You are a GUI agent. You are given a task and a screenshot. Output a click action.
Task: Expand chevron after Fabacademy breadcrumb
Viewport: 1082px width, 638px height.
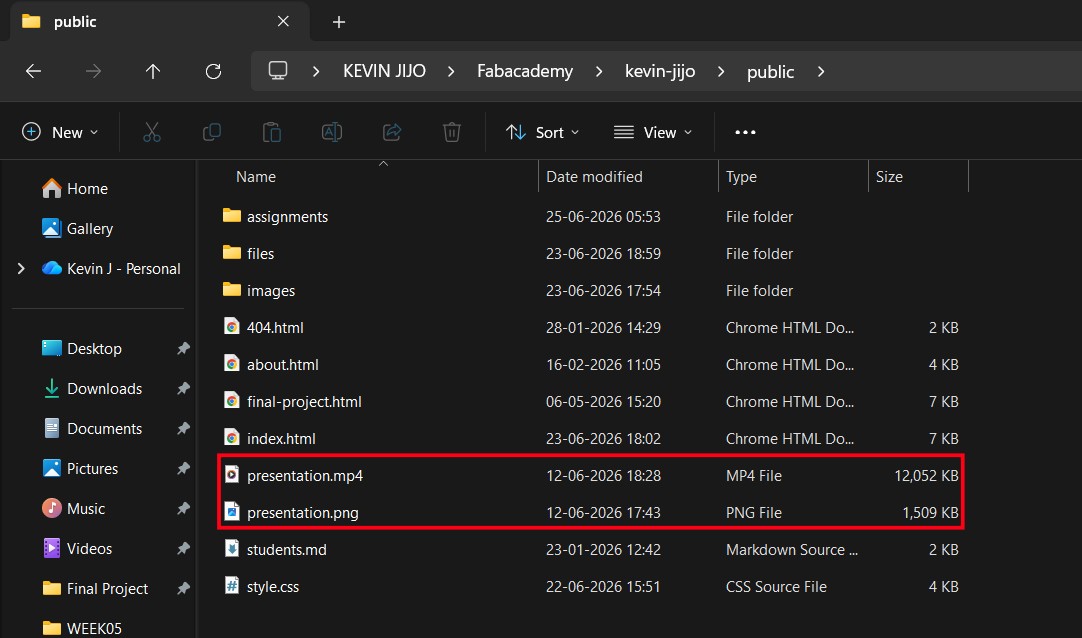pos(599,71)
